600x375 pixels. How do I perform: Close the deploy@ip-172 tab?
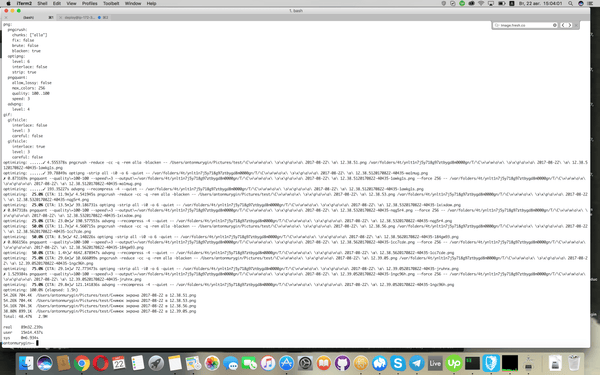(x=60, y=18)
